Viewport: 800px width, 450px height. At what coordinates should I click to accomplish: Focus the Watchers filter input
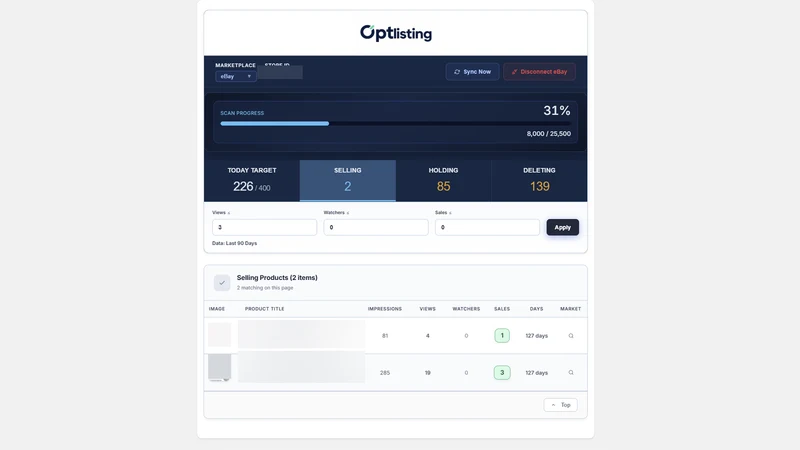(x=376, y=228)
